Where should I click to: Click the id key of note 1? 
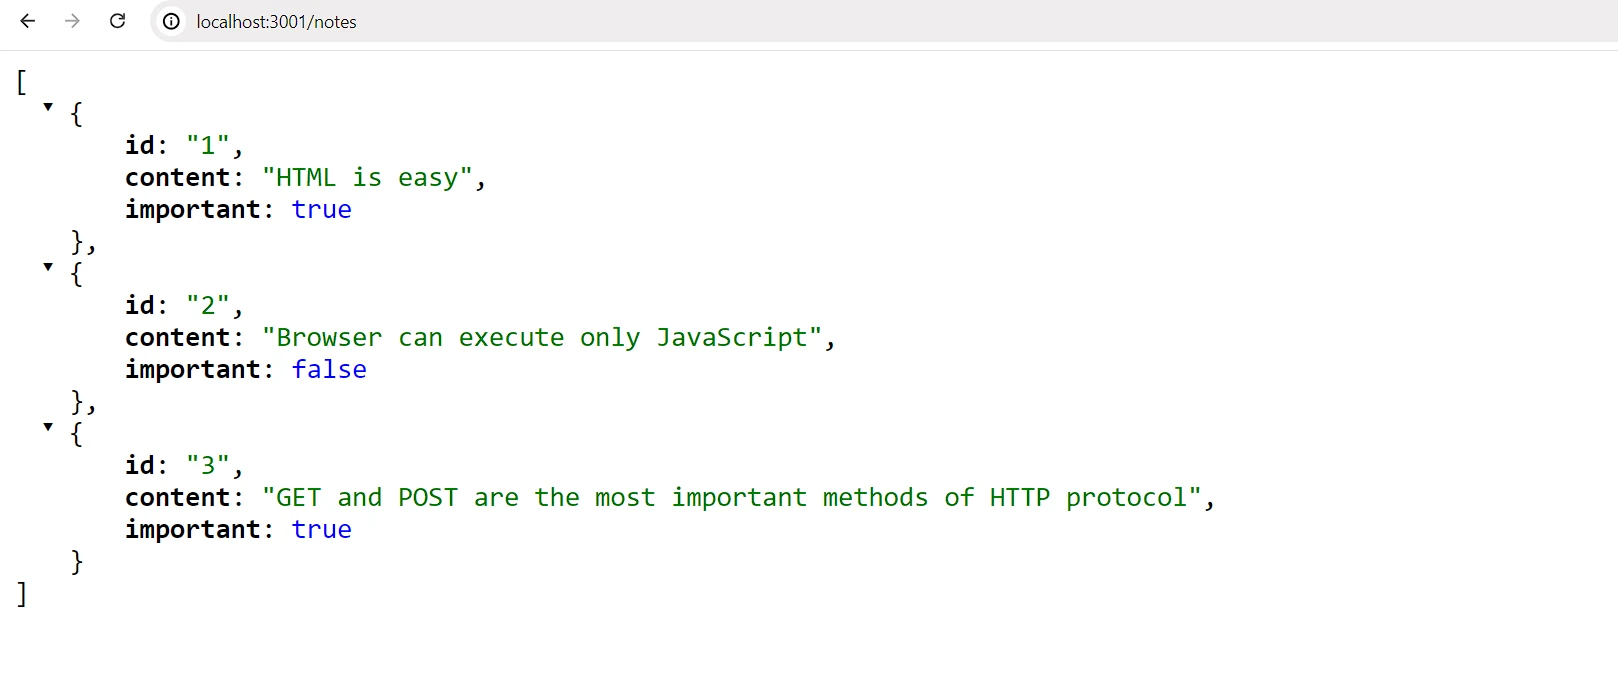click(x=140, y=146)
